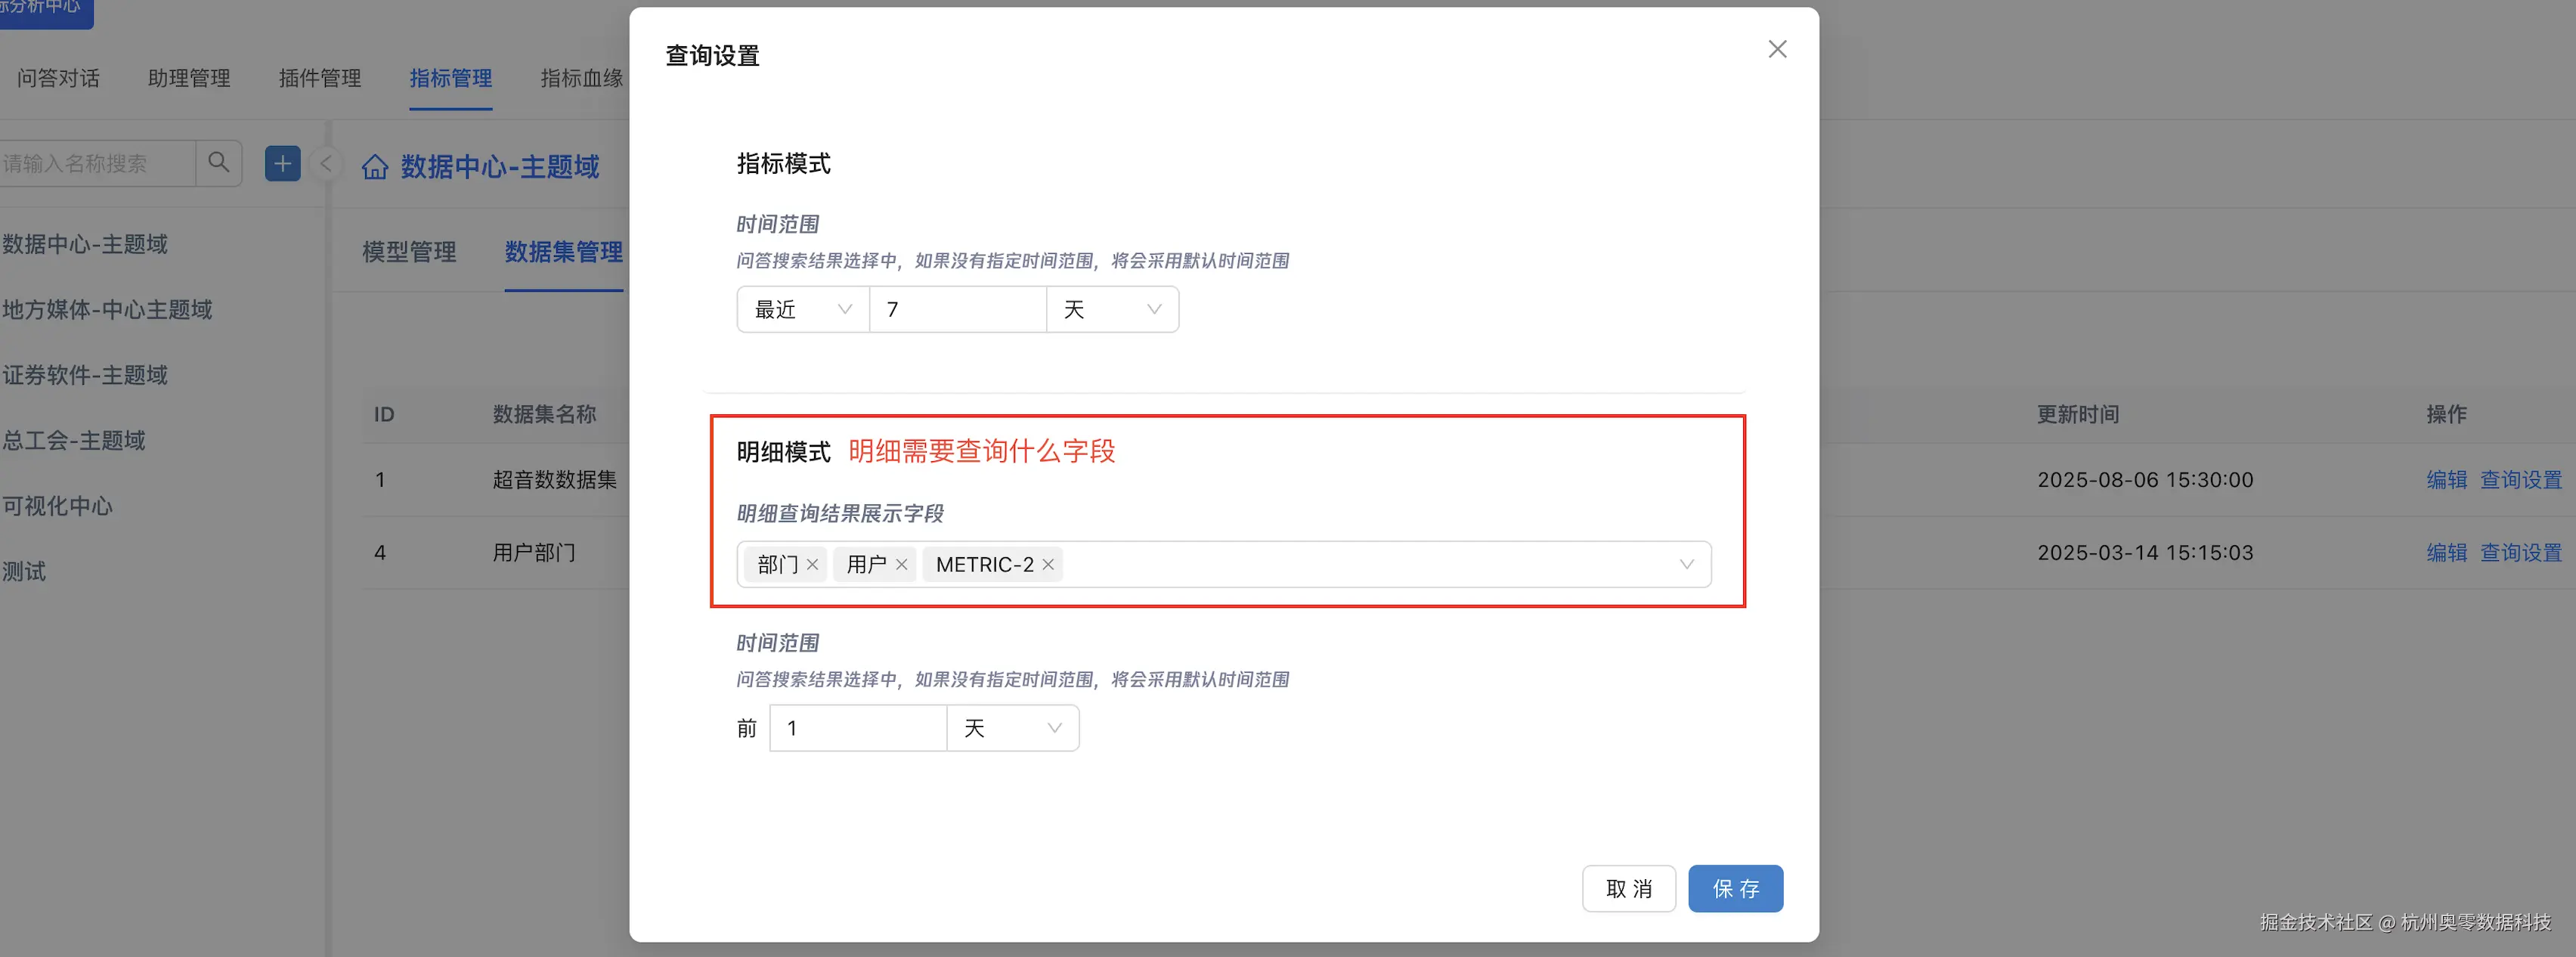2576x957 pixels.
Task: Click the 保存 save button
Action: point(1735,888)
